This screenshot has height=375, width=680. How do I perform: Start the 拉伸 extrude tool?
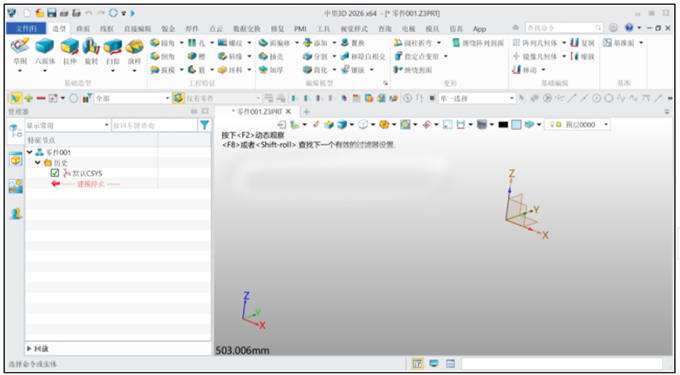pyautogui.click(x=69, y=46)
